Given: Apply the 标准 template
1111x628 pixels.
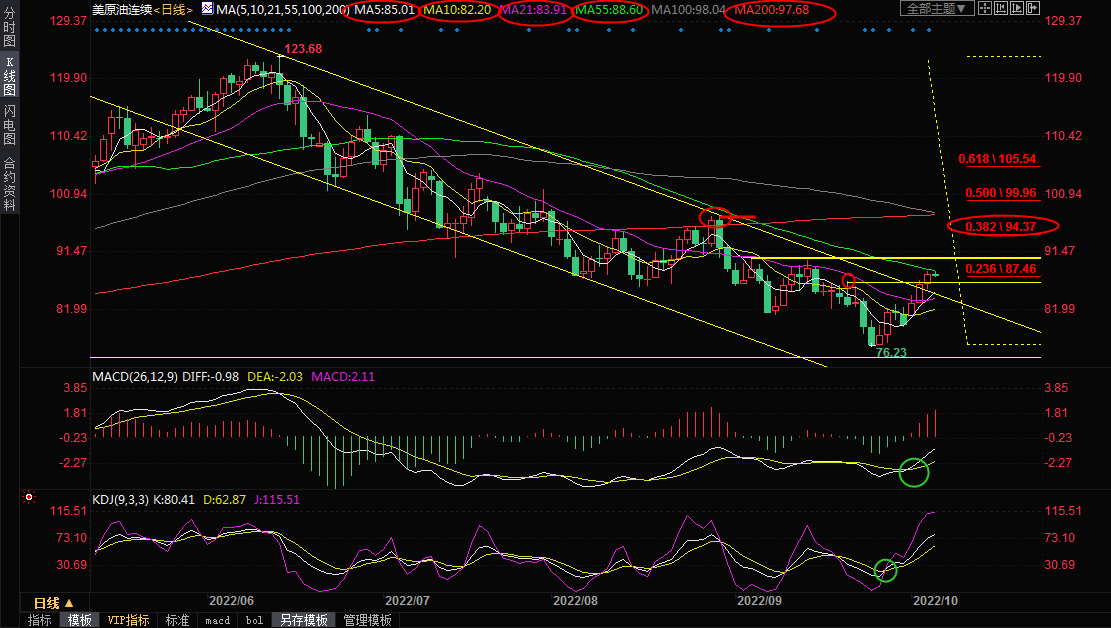Looking at the screenshot, I should tap(177, 620).
